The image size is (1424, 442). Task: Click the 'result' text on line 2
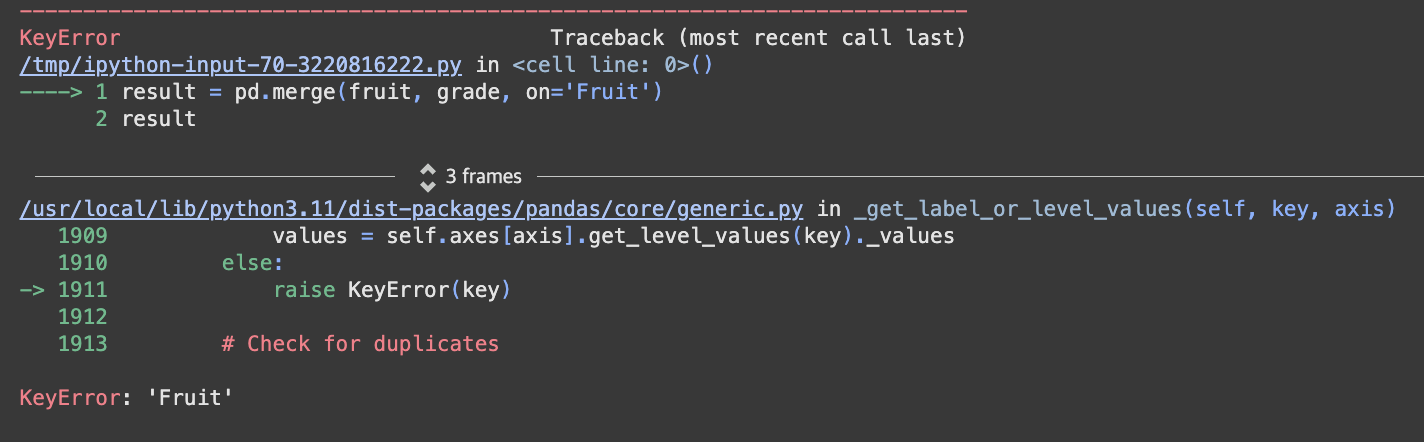[x=158, y=119]
